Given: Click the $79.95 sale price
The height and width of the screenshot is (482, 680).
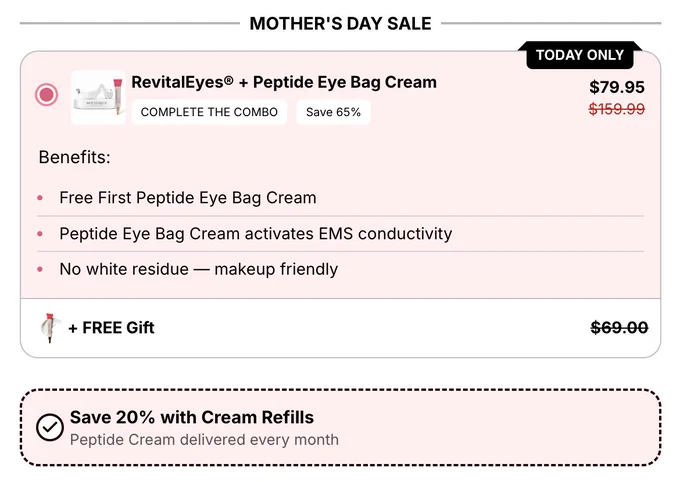Looking at the screenshot, I should point(617,87).
